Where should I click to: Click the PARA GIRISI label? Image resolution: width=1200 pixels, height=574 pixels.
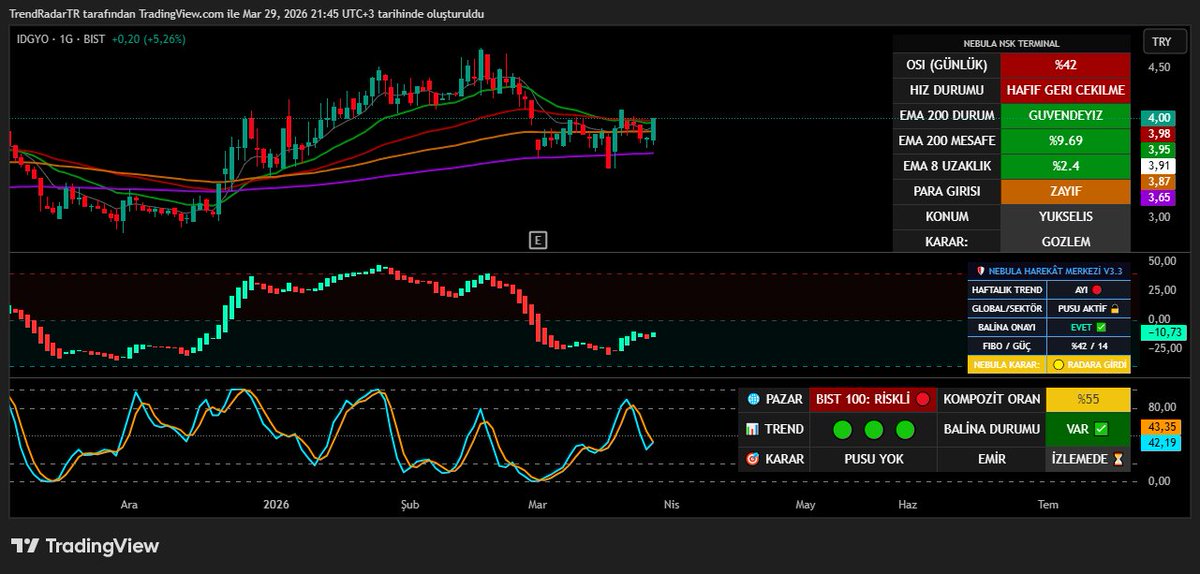(x=945, y=190)
